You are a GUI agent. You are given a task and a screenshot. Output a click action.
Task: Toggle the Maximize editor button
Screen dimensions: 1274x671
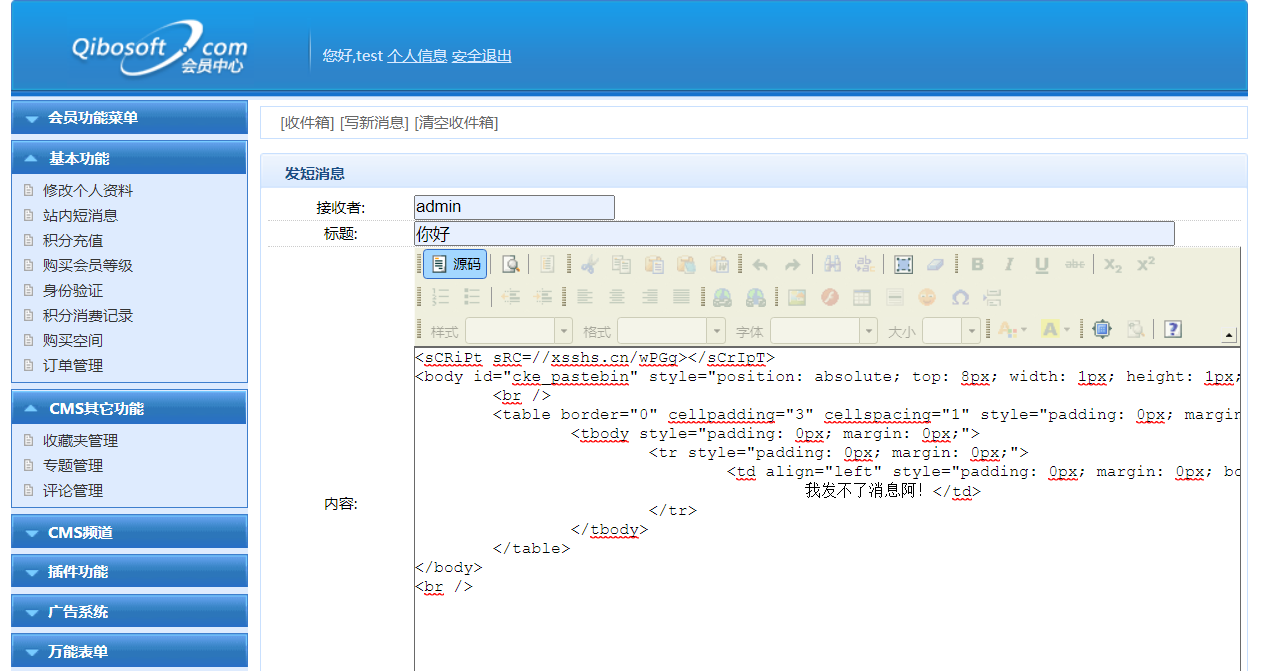(1102, 329)
